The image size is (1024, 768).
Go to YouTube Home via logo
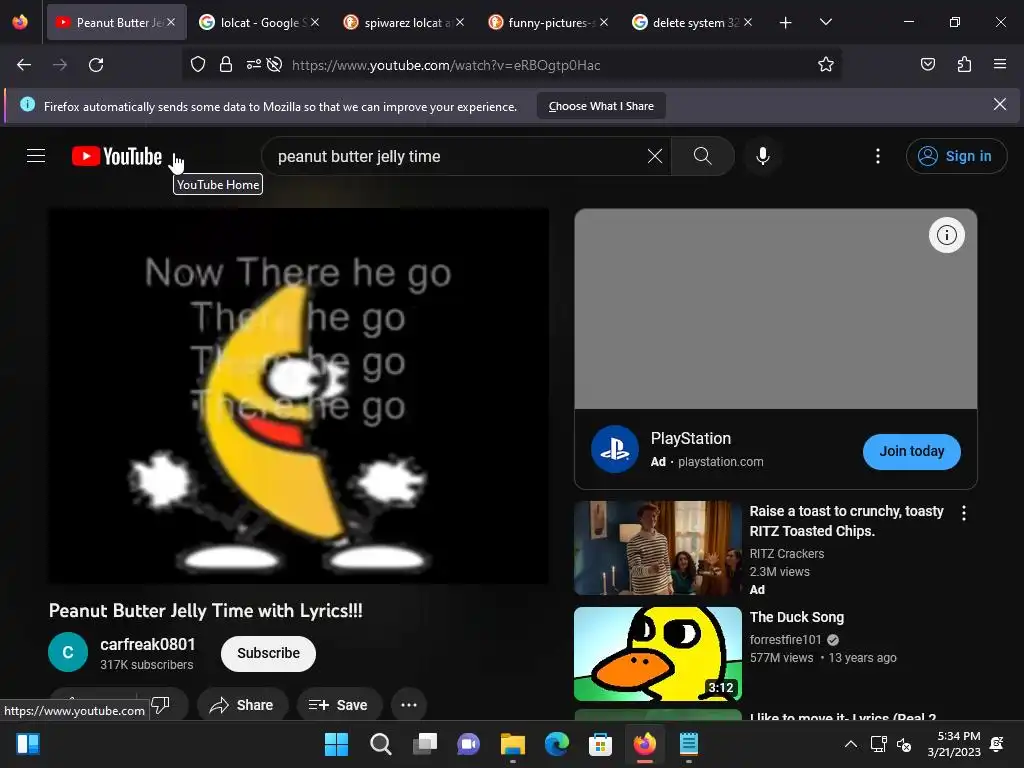tap(117, 156)
